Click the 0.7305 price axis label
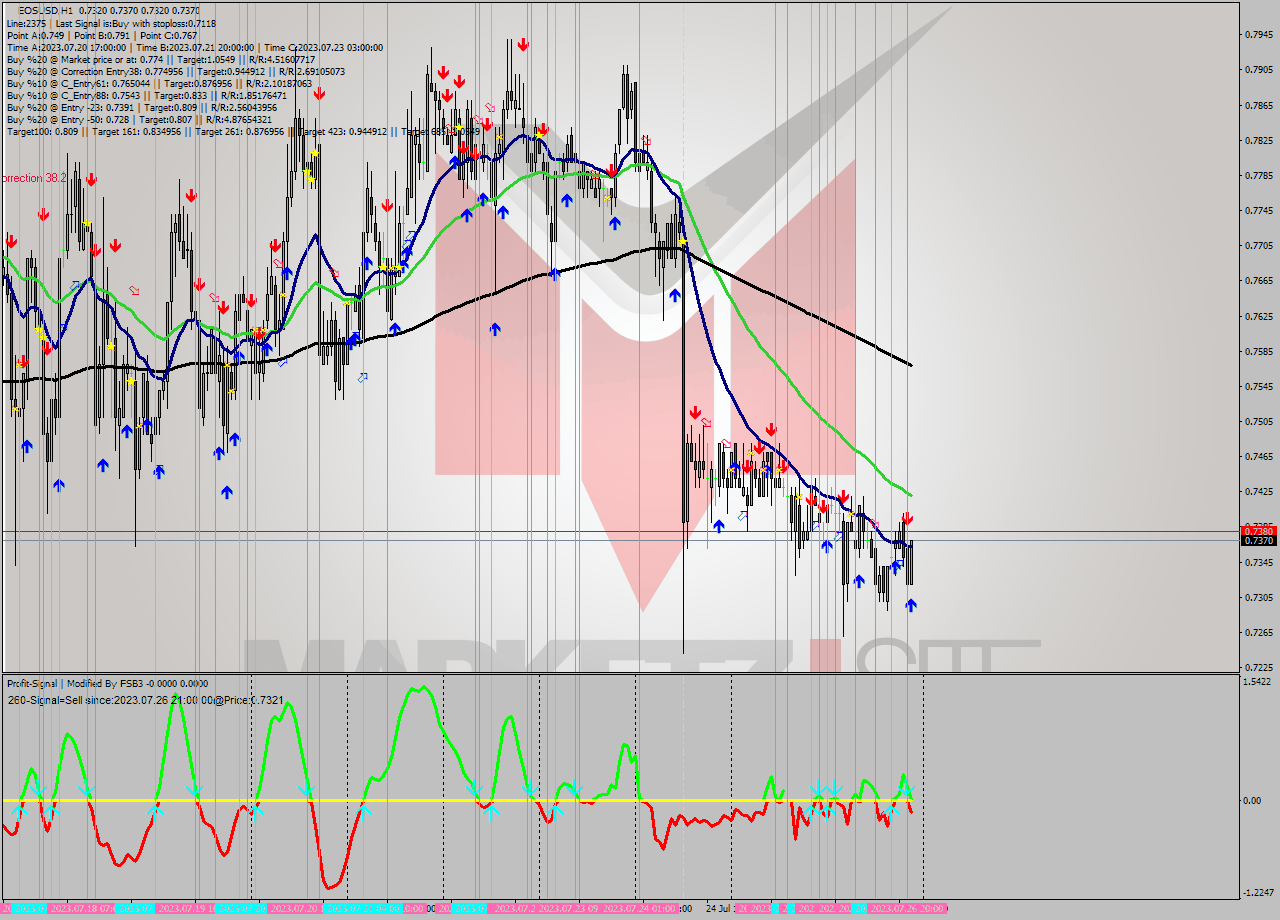The width and height of the screenshot is (1280, 920). [1260, 598]
